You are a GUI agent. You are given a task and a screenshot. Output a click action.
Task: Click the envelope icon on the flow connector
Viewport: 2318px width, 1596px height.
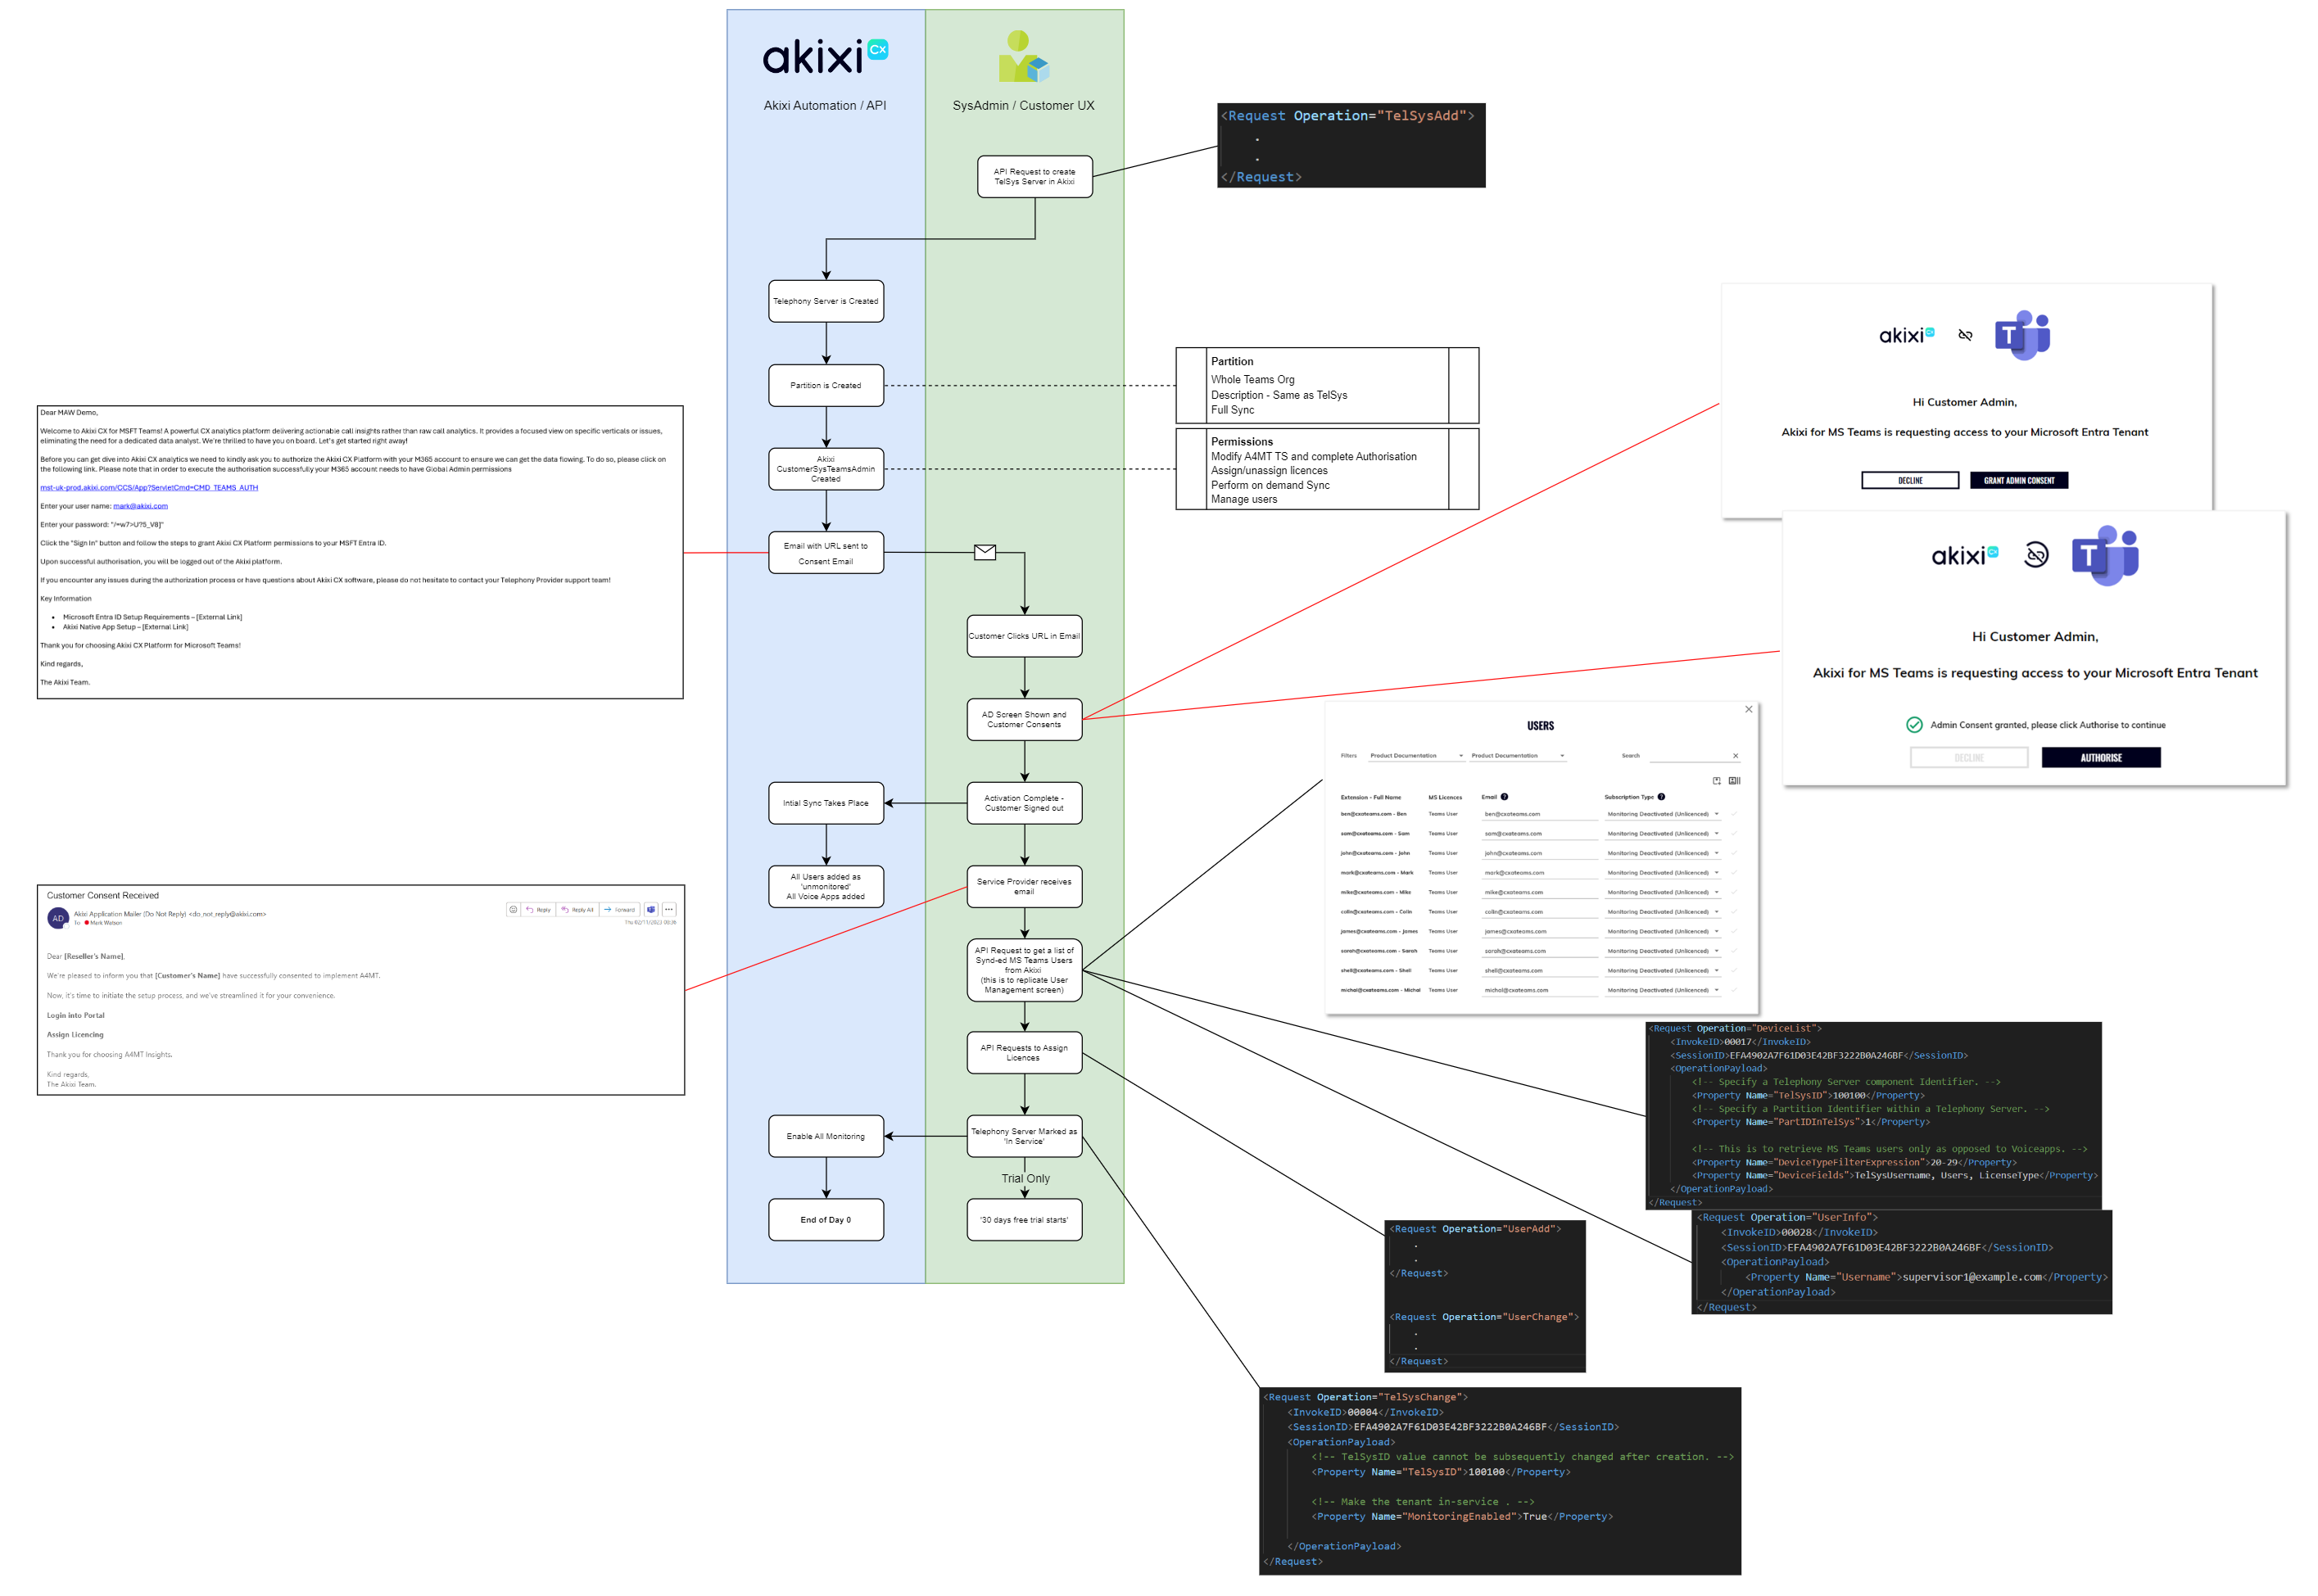[x=985, y=552]
